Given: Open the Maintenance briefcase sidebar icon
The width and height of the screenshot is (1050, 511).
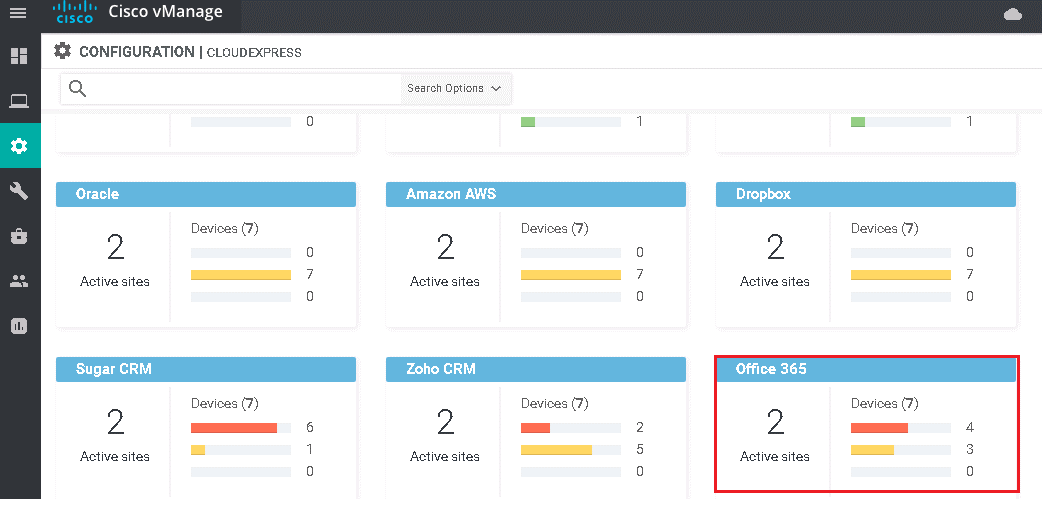Looking at the screenshot, I should [x=19, y=236].
